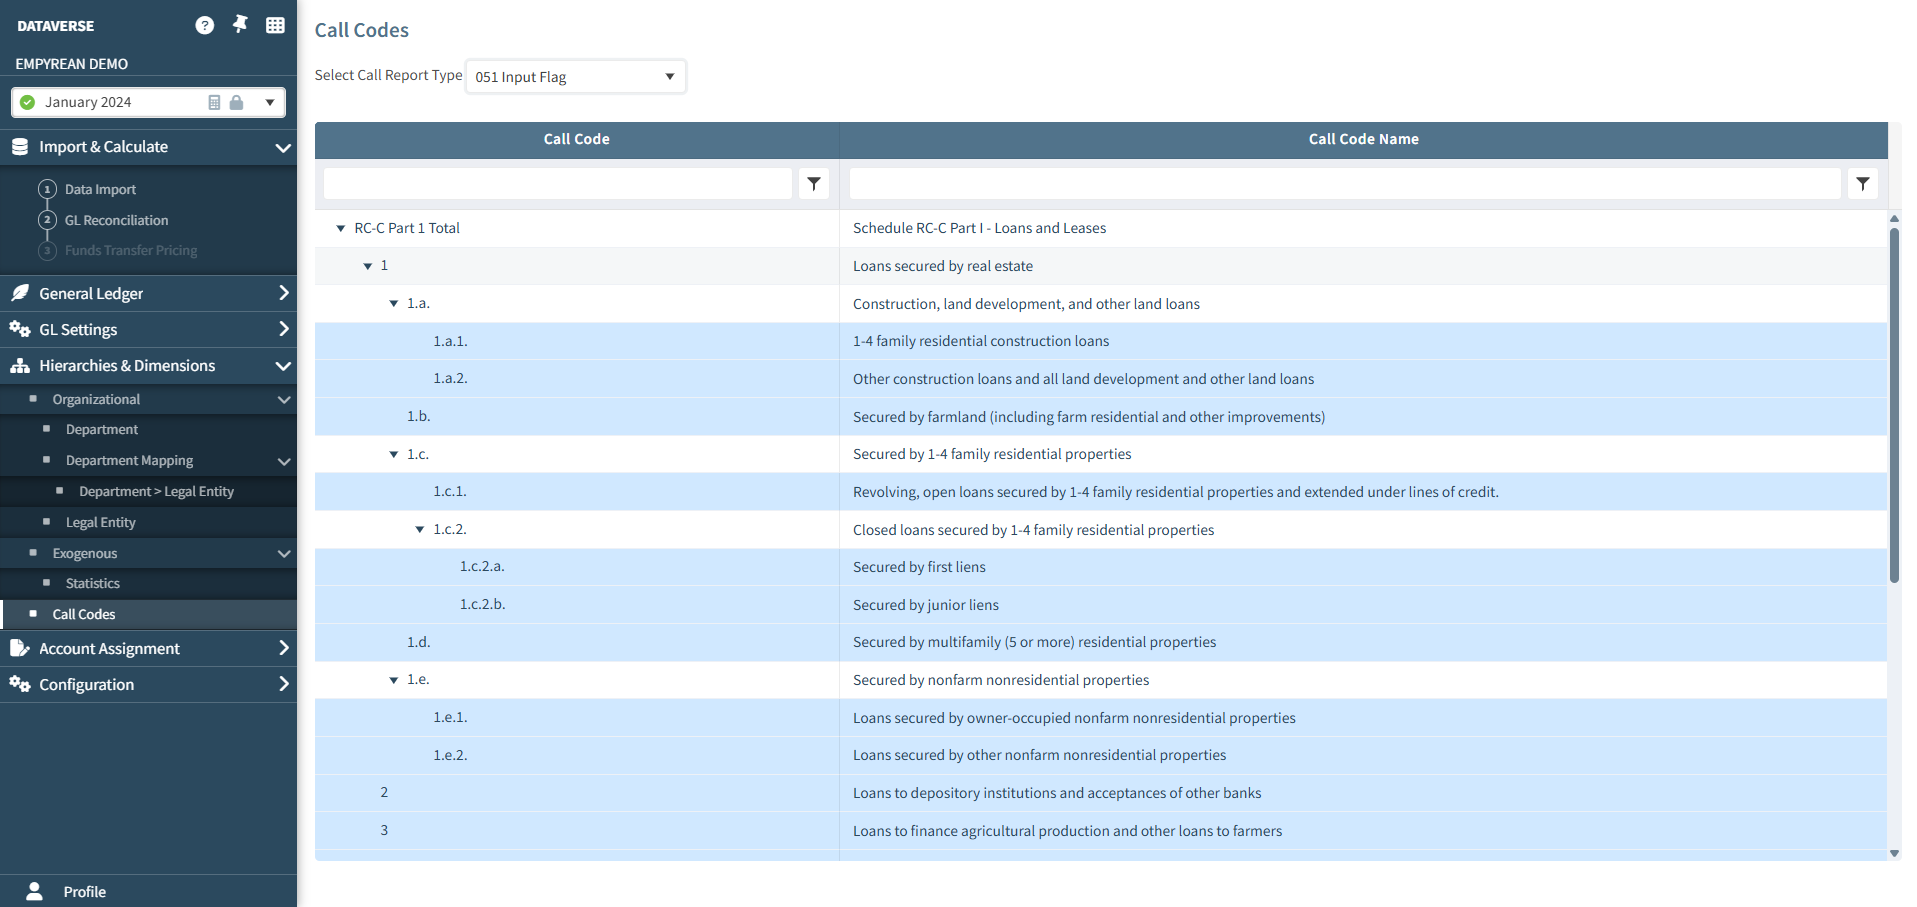This screenshot has width=1917, height=907.
Task: Click the Profile user icon
Action: point(35,891)
